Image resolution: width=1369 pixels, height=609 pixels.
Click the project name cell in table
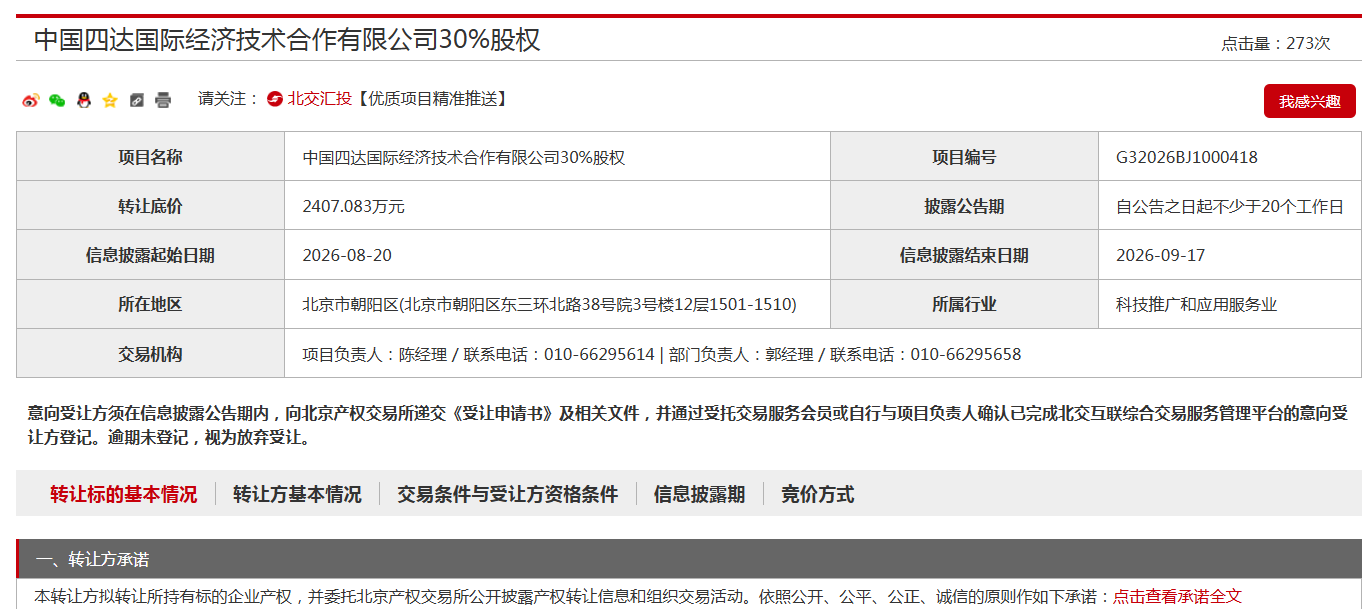(x=557, y=157)
